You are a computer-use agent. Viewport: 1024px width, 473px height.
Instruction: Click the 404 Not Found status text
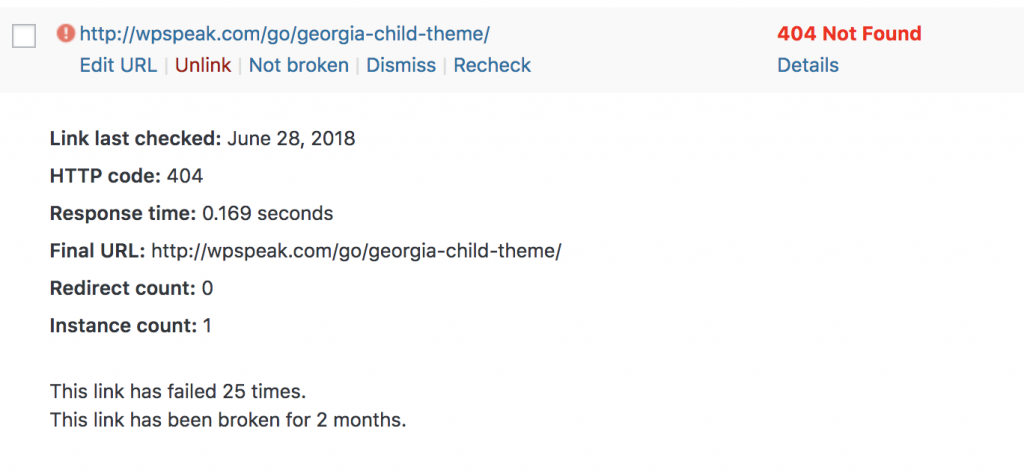[849, 33]
